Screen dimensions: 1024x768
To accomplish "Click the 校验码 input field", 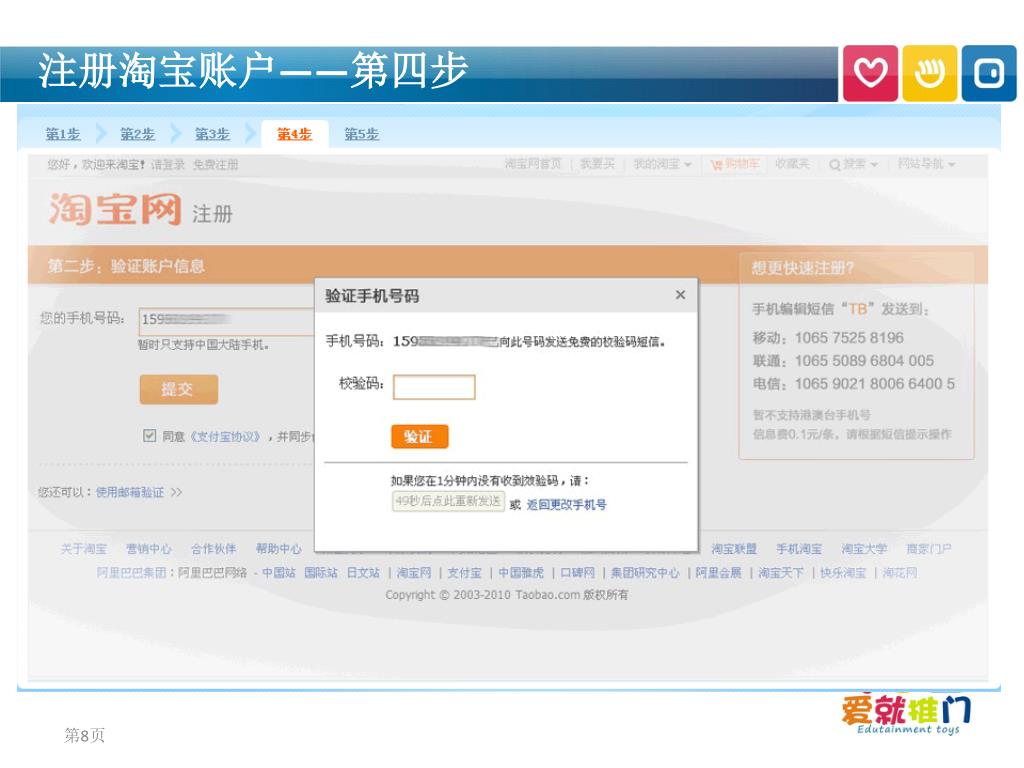I will 434,387.
